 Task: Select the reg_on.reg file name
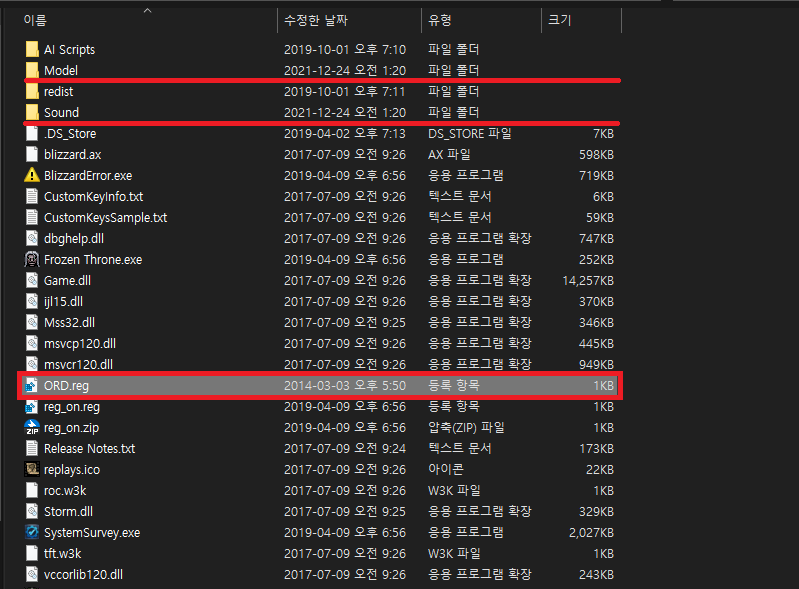click(x=72, y=407)
